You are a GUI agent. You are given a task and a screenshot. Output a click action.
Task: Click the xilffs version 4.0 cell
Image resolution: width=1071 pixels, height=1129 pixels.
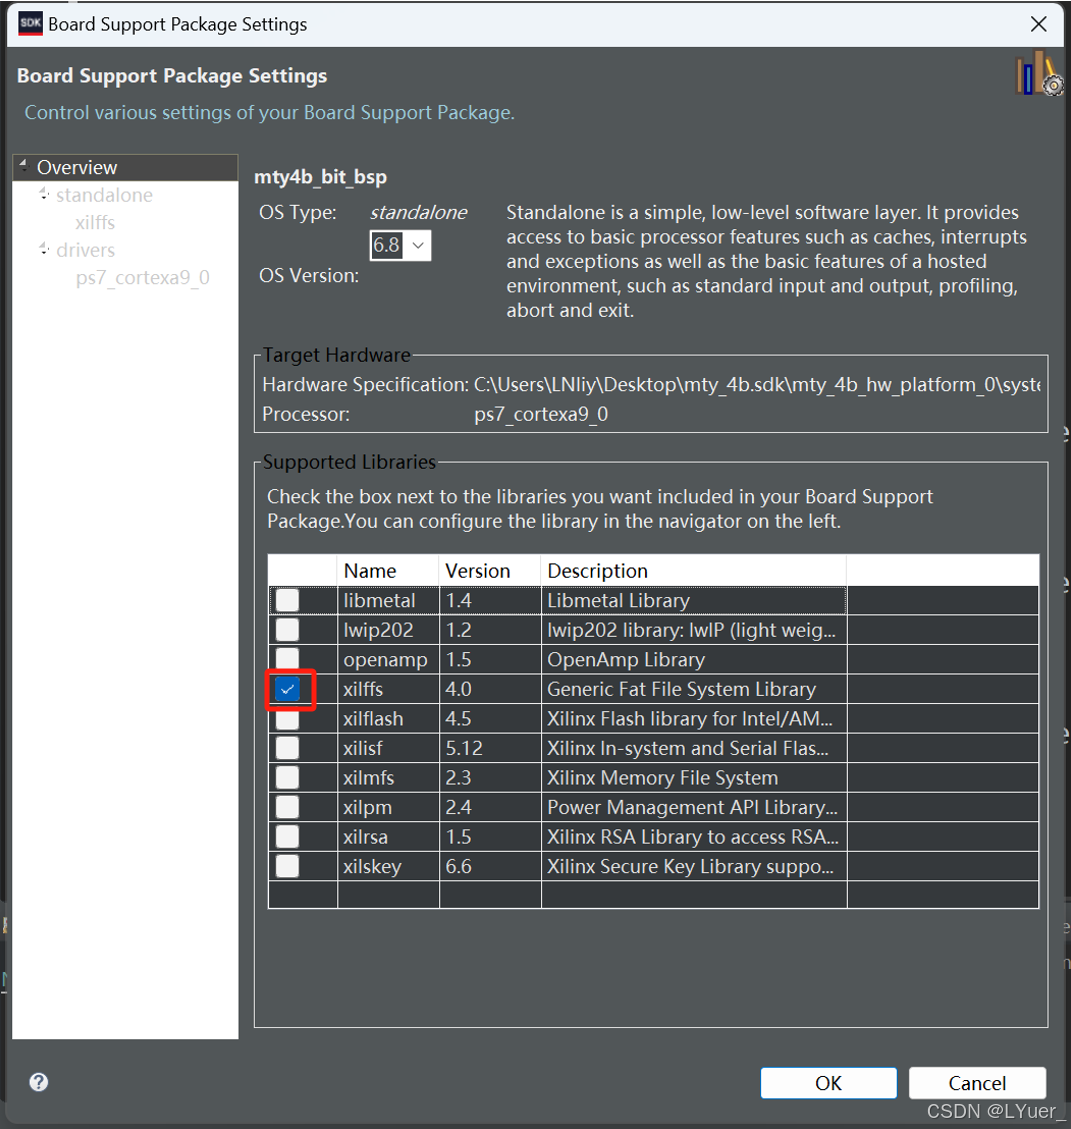click(490, 689)
